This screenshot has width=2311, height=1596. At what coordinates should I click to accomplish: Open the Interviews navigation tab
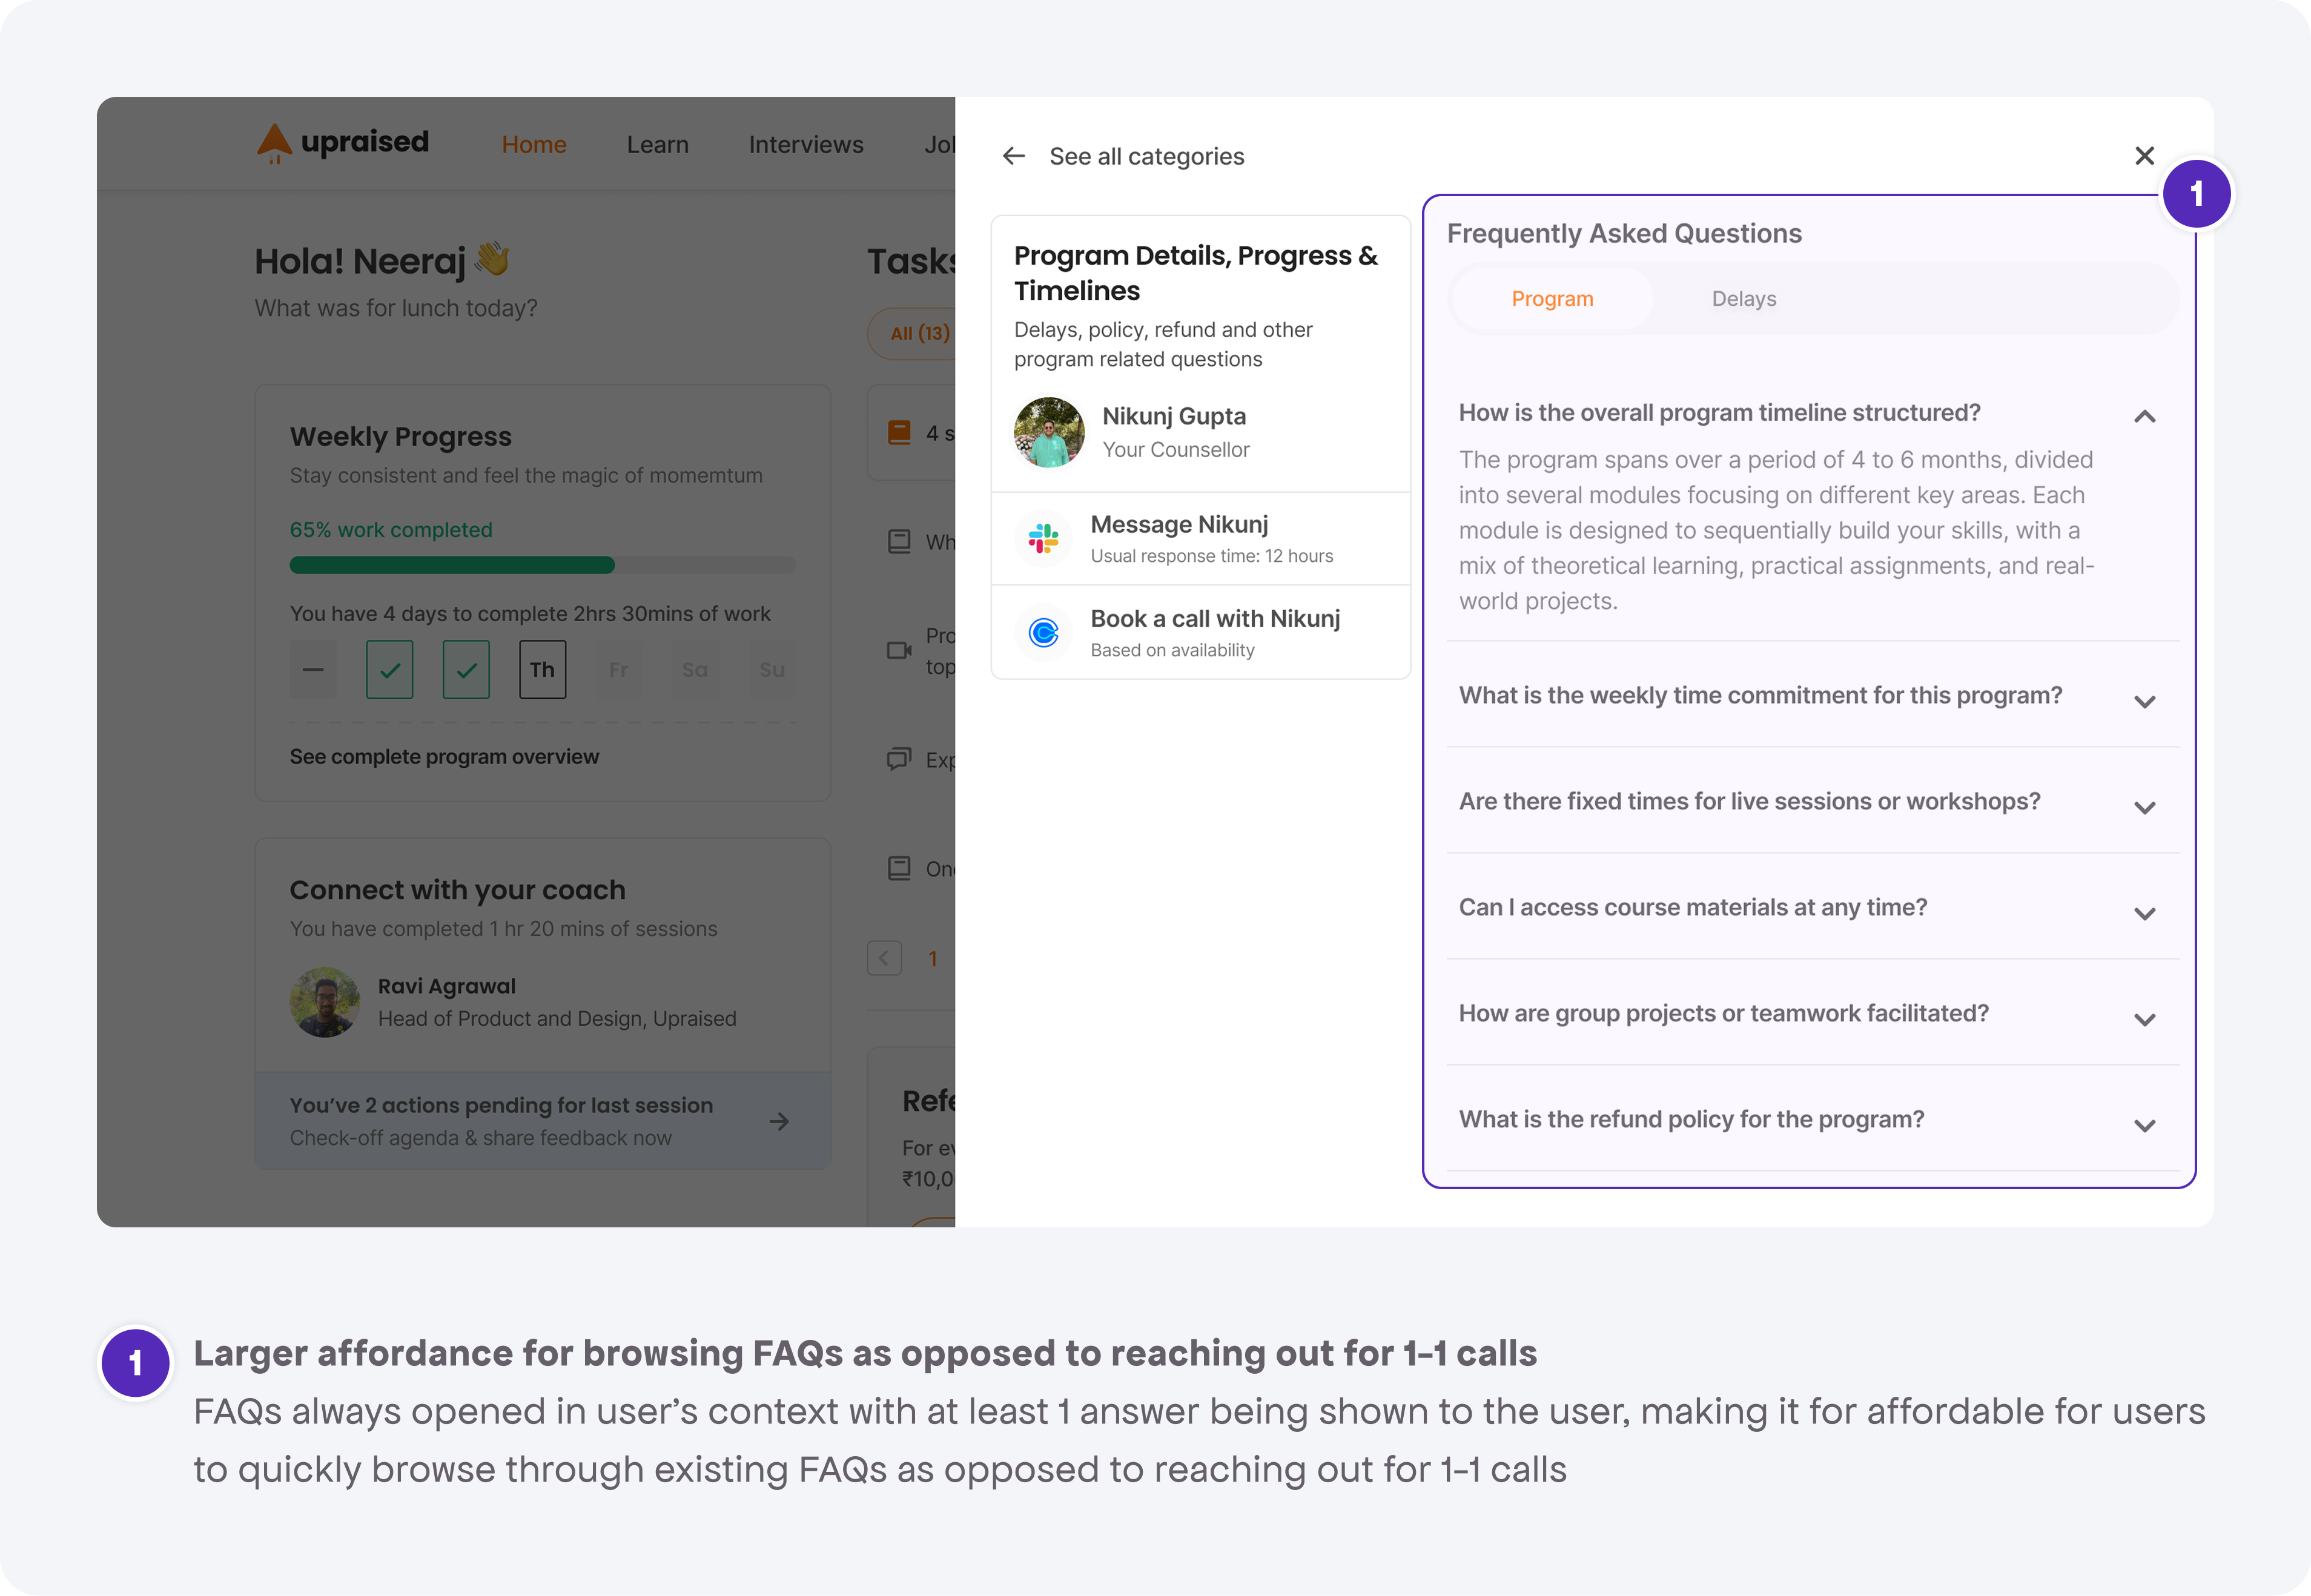click(806, 145)
